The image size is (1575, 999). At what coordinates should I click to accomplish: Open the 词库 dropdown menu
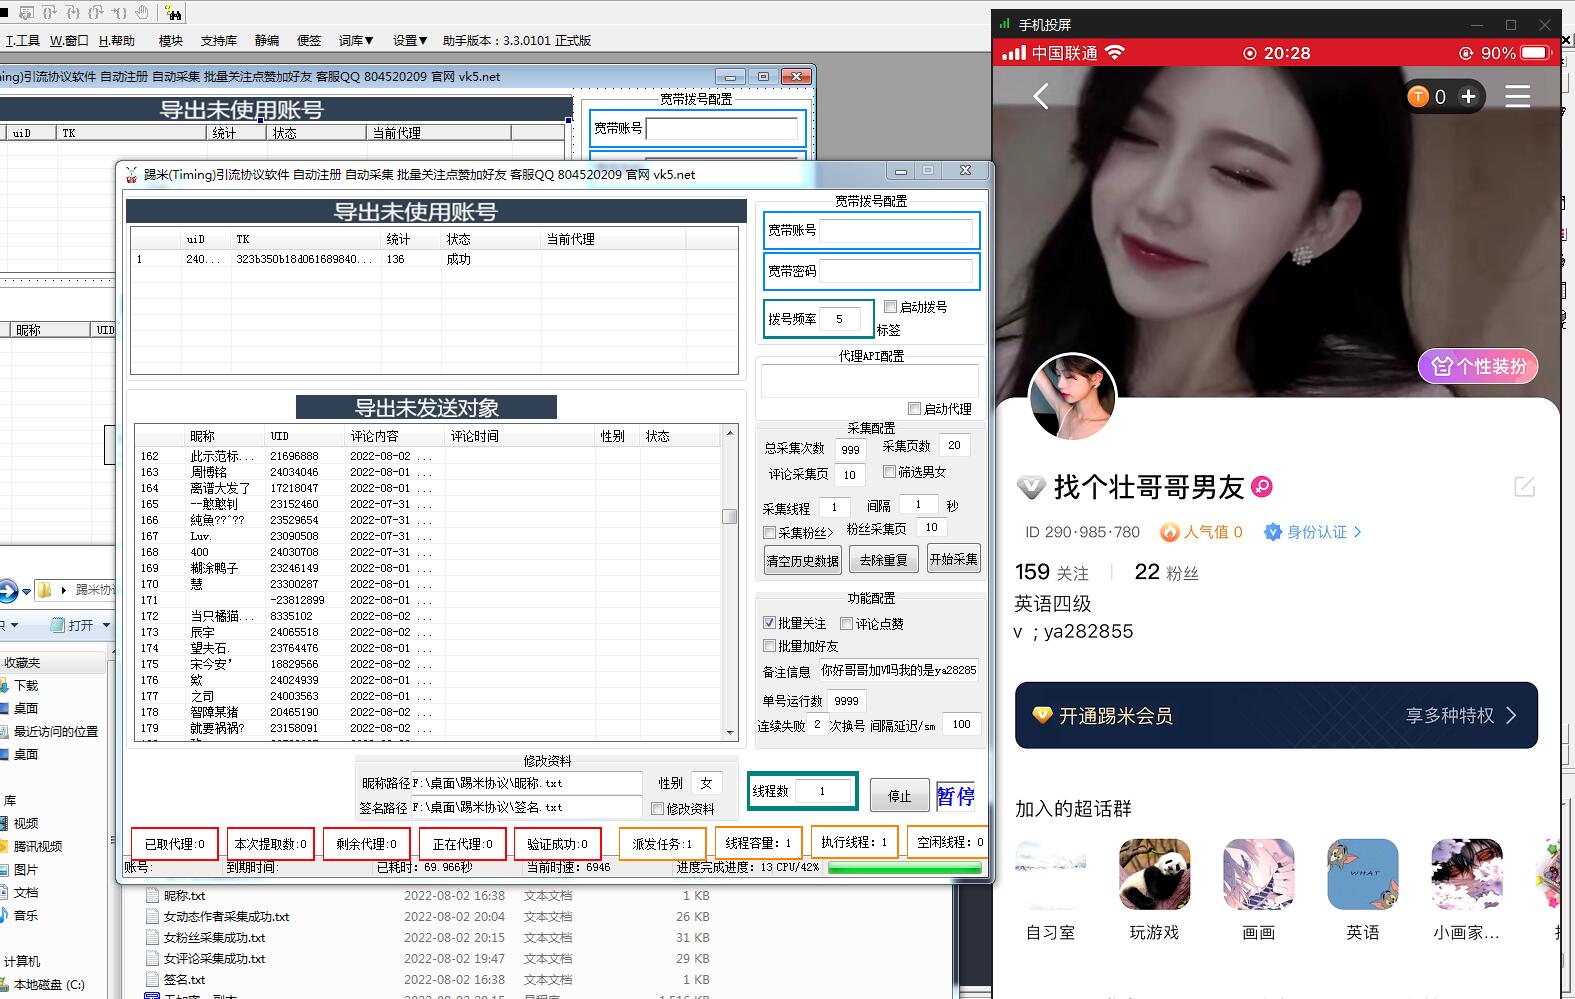[355, 41]
